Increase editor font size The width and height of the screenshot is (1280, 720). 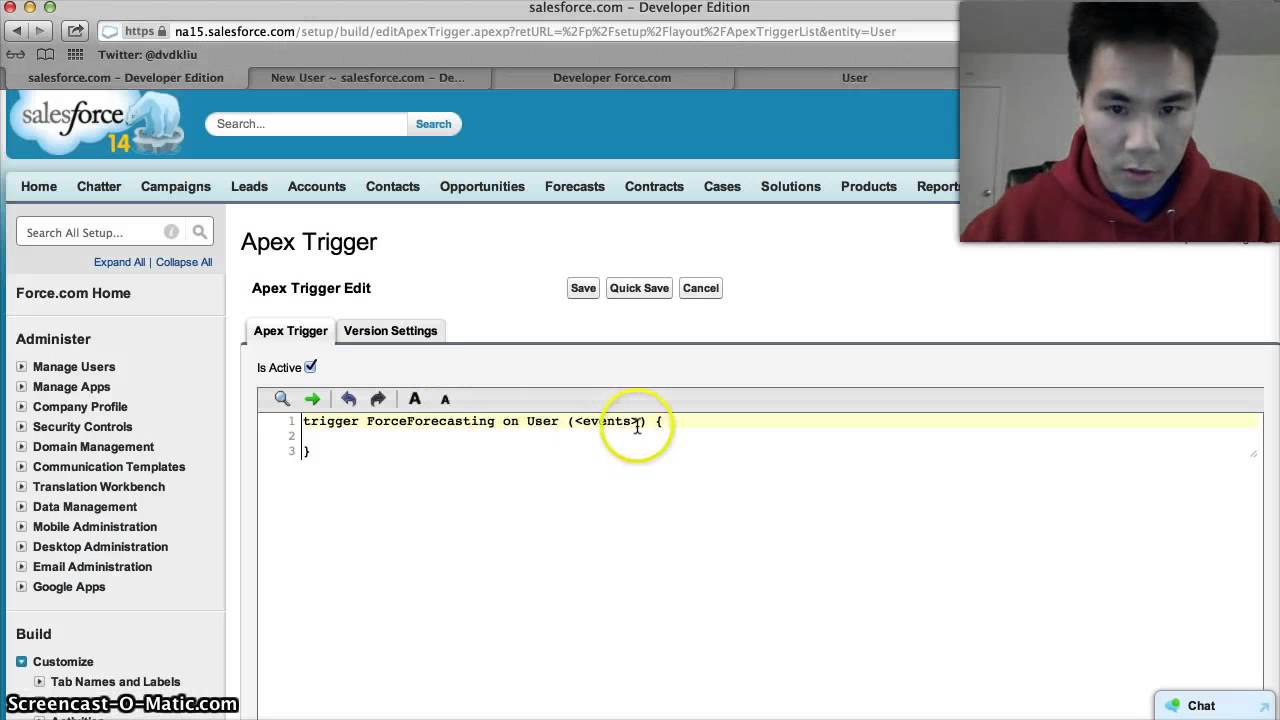[x=415, y=399]
